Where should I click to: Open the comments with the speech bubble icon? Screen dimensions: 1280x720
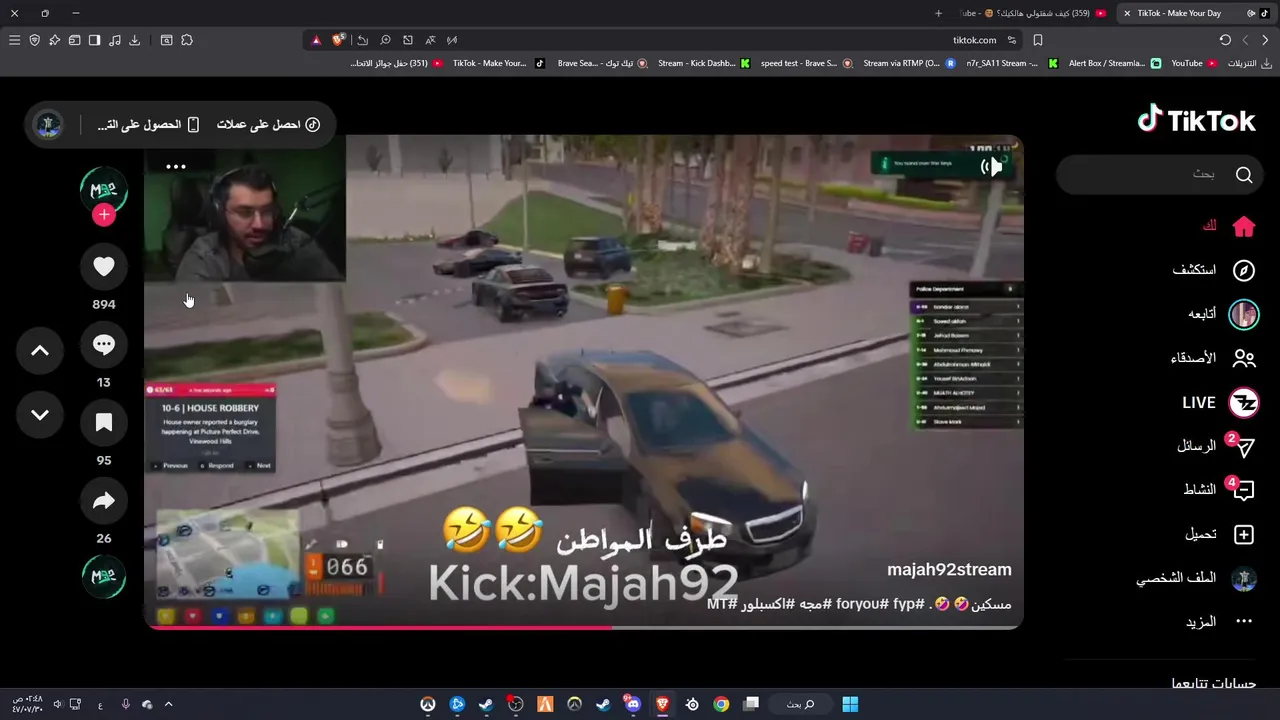104,345
